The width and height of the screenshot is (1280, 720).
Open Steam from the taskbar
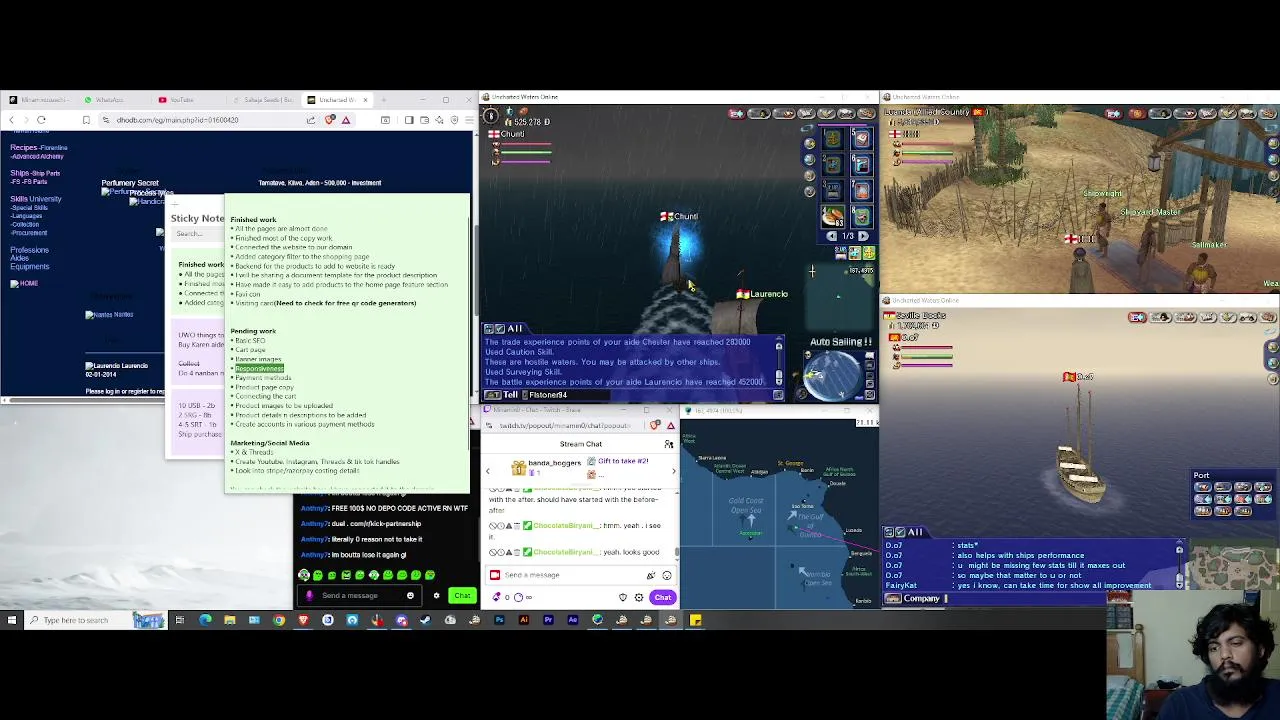pos(425,620)
